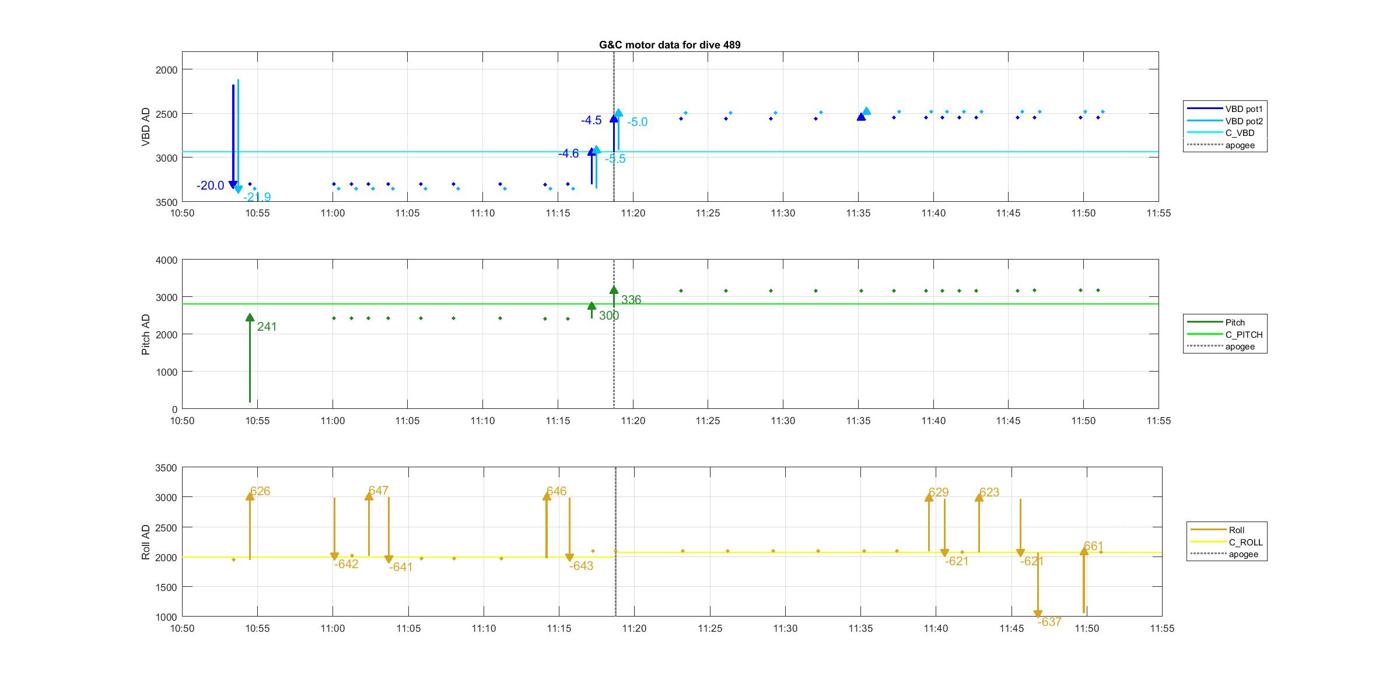Select the C_ROLL legend entry
This screenshot has height=693, width=1400.
point(1227,542)
